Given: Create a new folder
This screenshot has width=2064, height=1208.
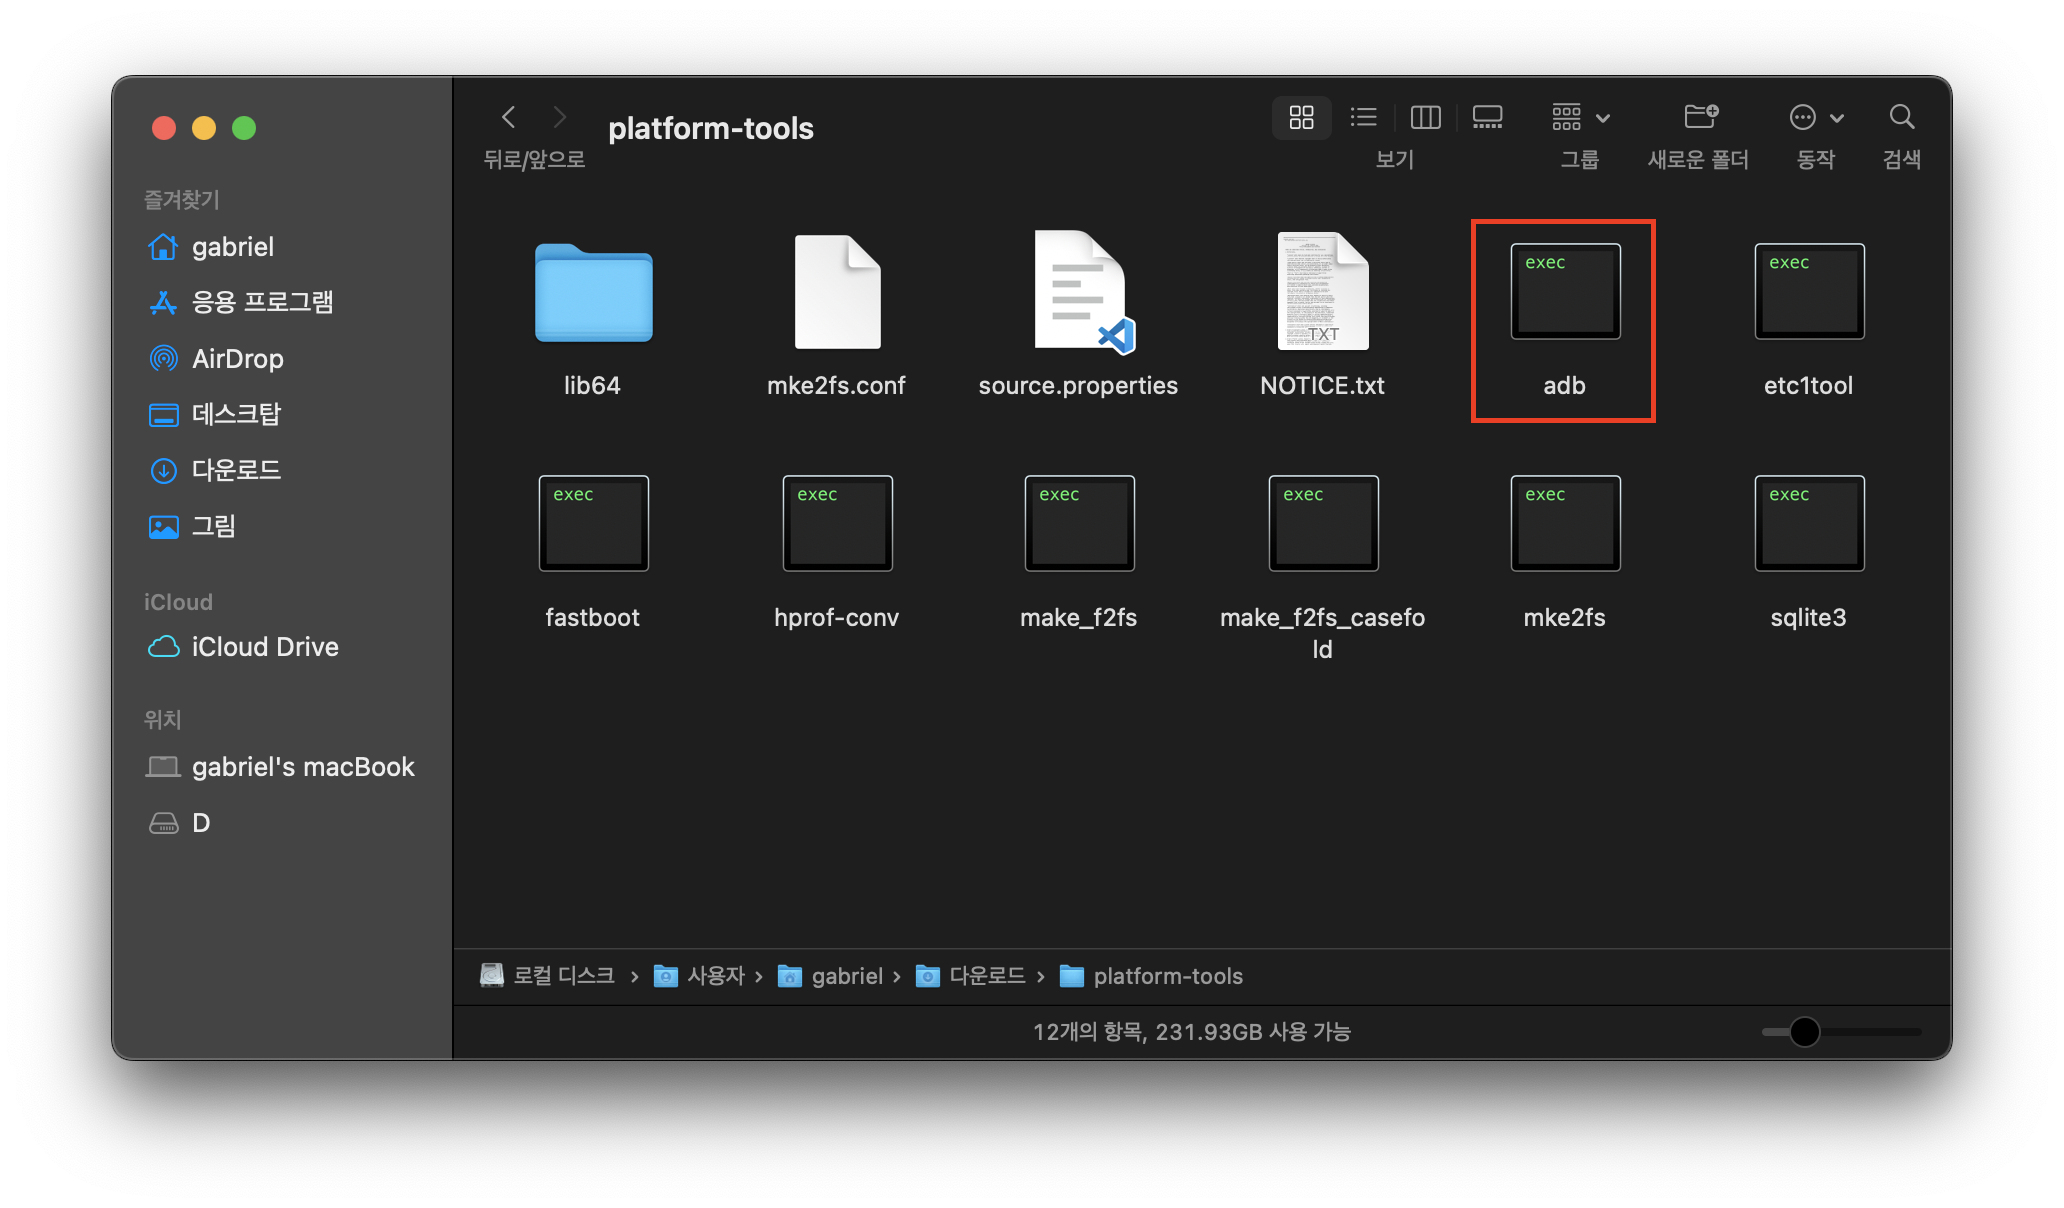Looking at the screenshot, I should tap(1700, 118).
